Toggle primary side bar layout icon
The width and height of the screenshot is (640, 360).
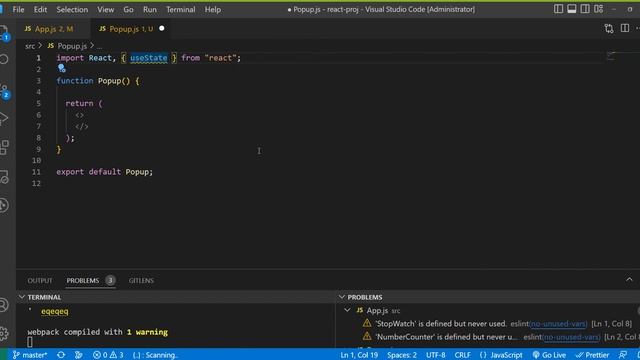coord(558,9)
